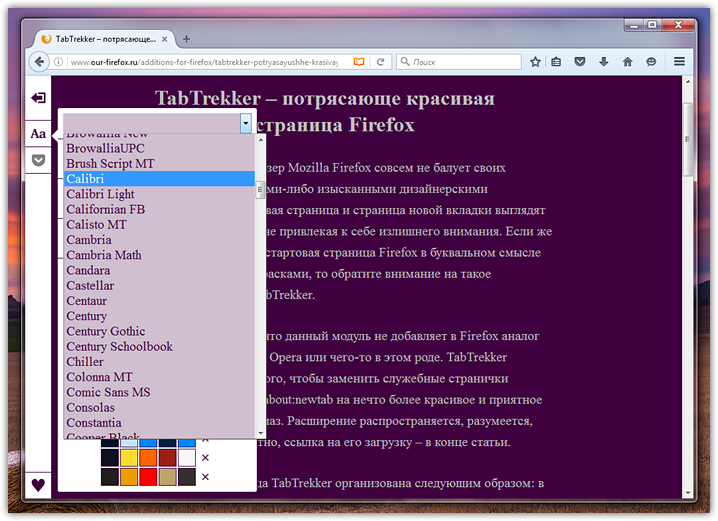This screenshot has width=718, height=521.
Task: Click the font list scrollbar thumb
Action: tap(260, 190)
